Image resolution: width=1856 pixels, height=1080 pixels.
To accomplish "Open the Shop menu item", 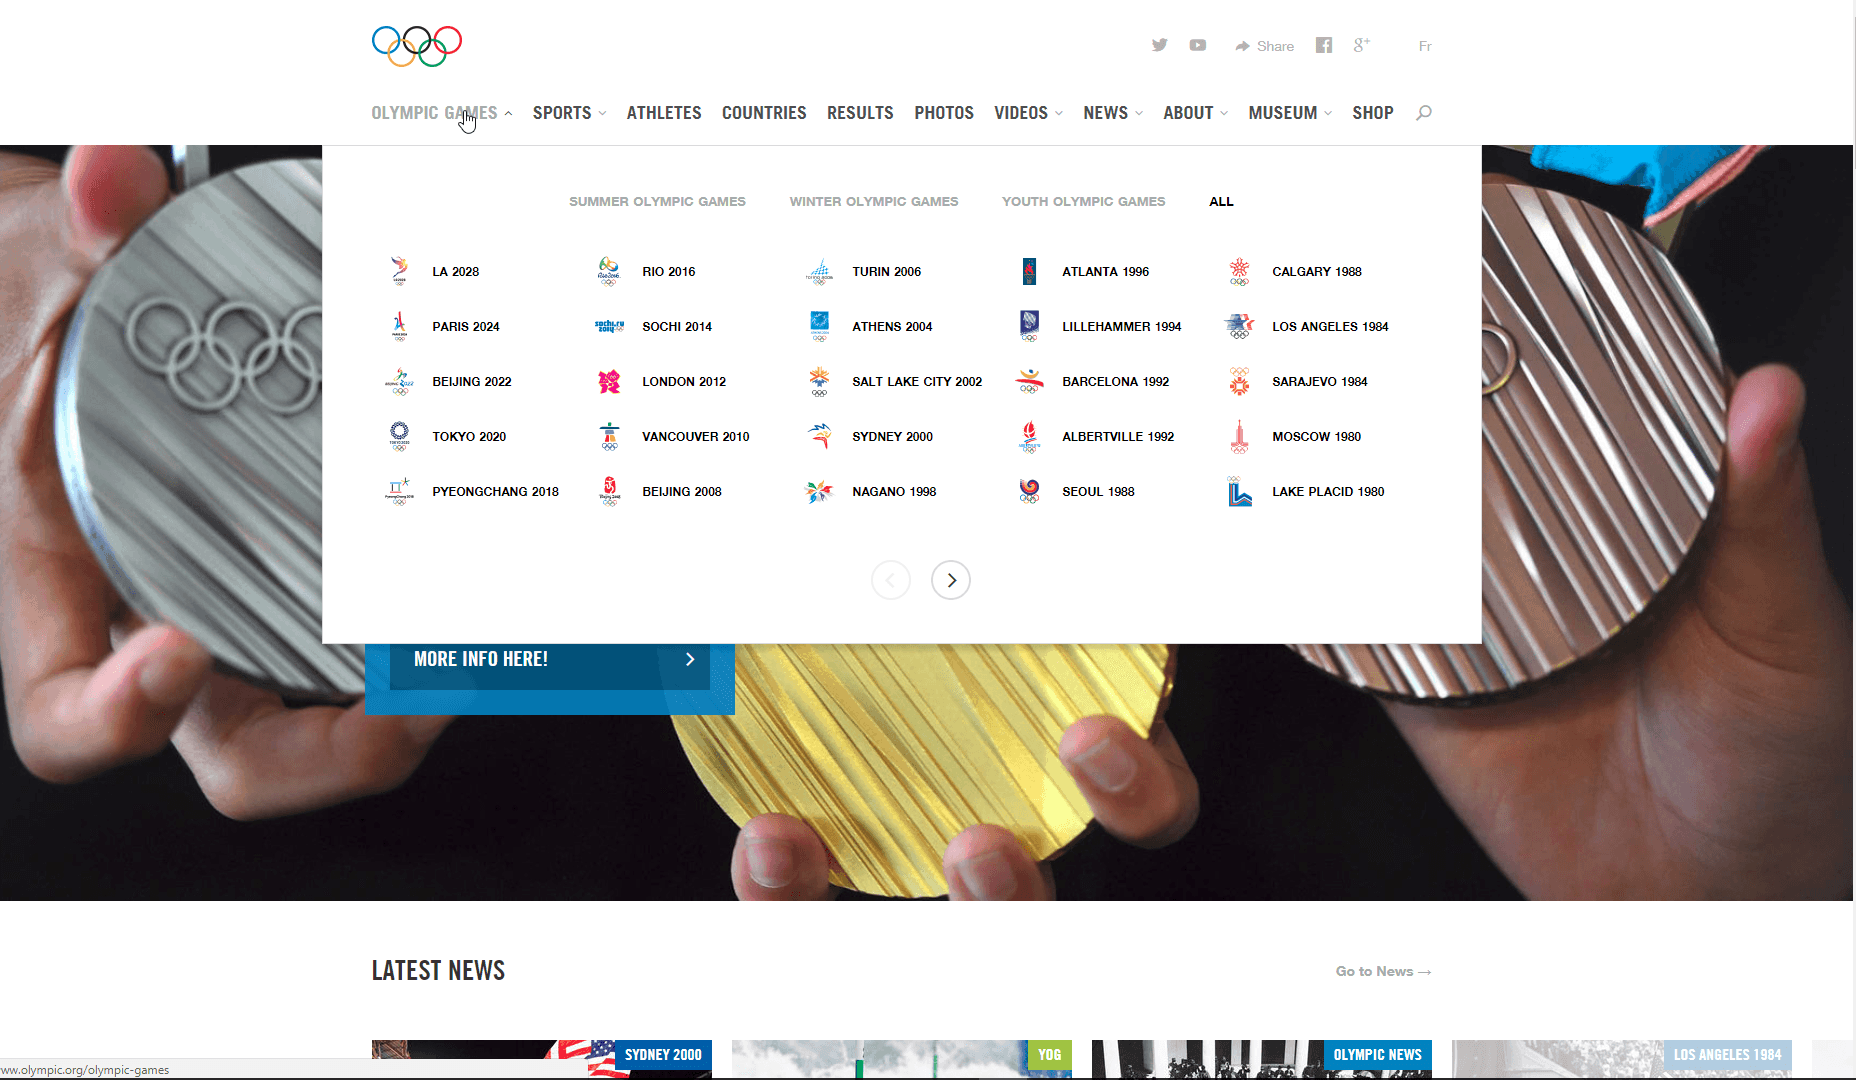I will 1373,113.
